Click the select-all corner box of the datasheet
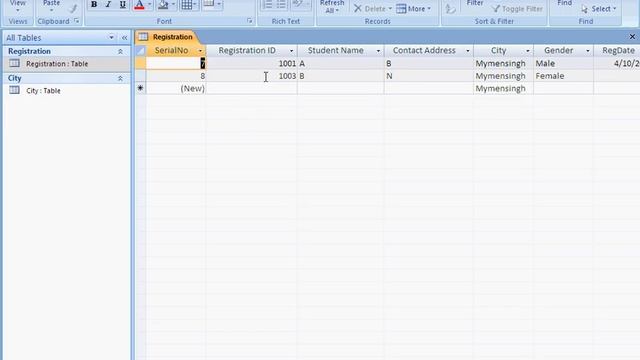This screenshot has height=360, width=640. click(x=140, y=51)
